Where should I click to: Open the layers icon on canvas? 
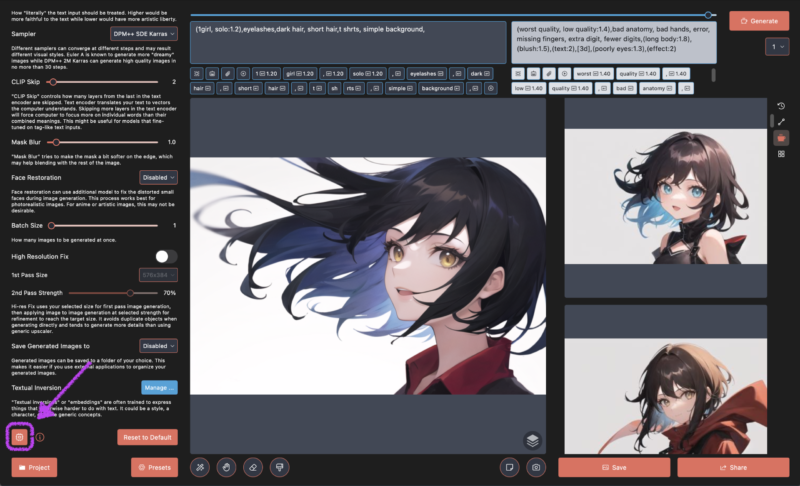532,439
